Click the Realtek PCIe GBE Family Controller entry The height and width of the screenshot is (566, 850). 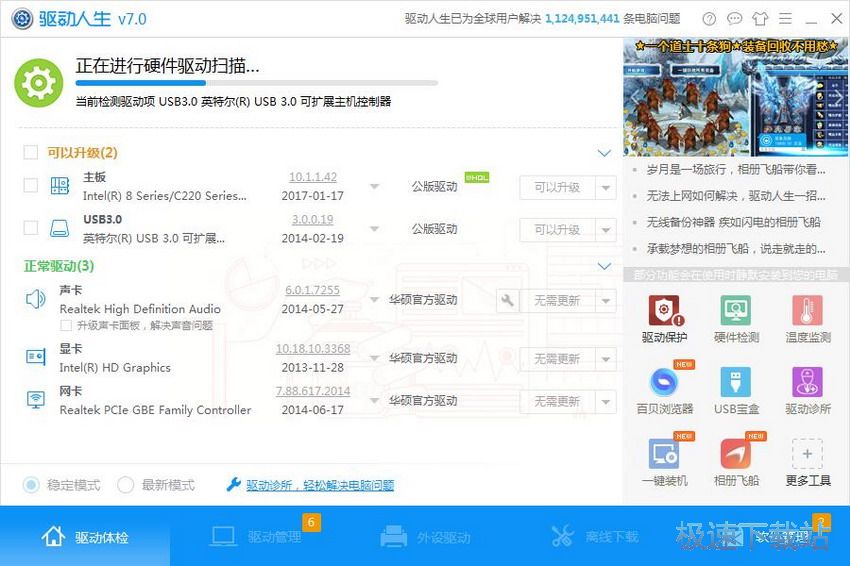click(155, 410)
